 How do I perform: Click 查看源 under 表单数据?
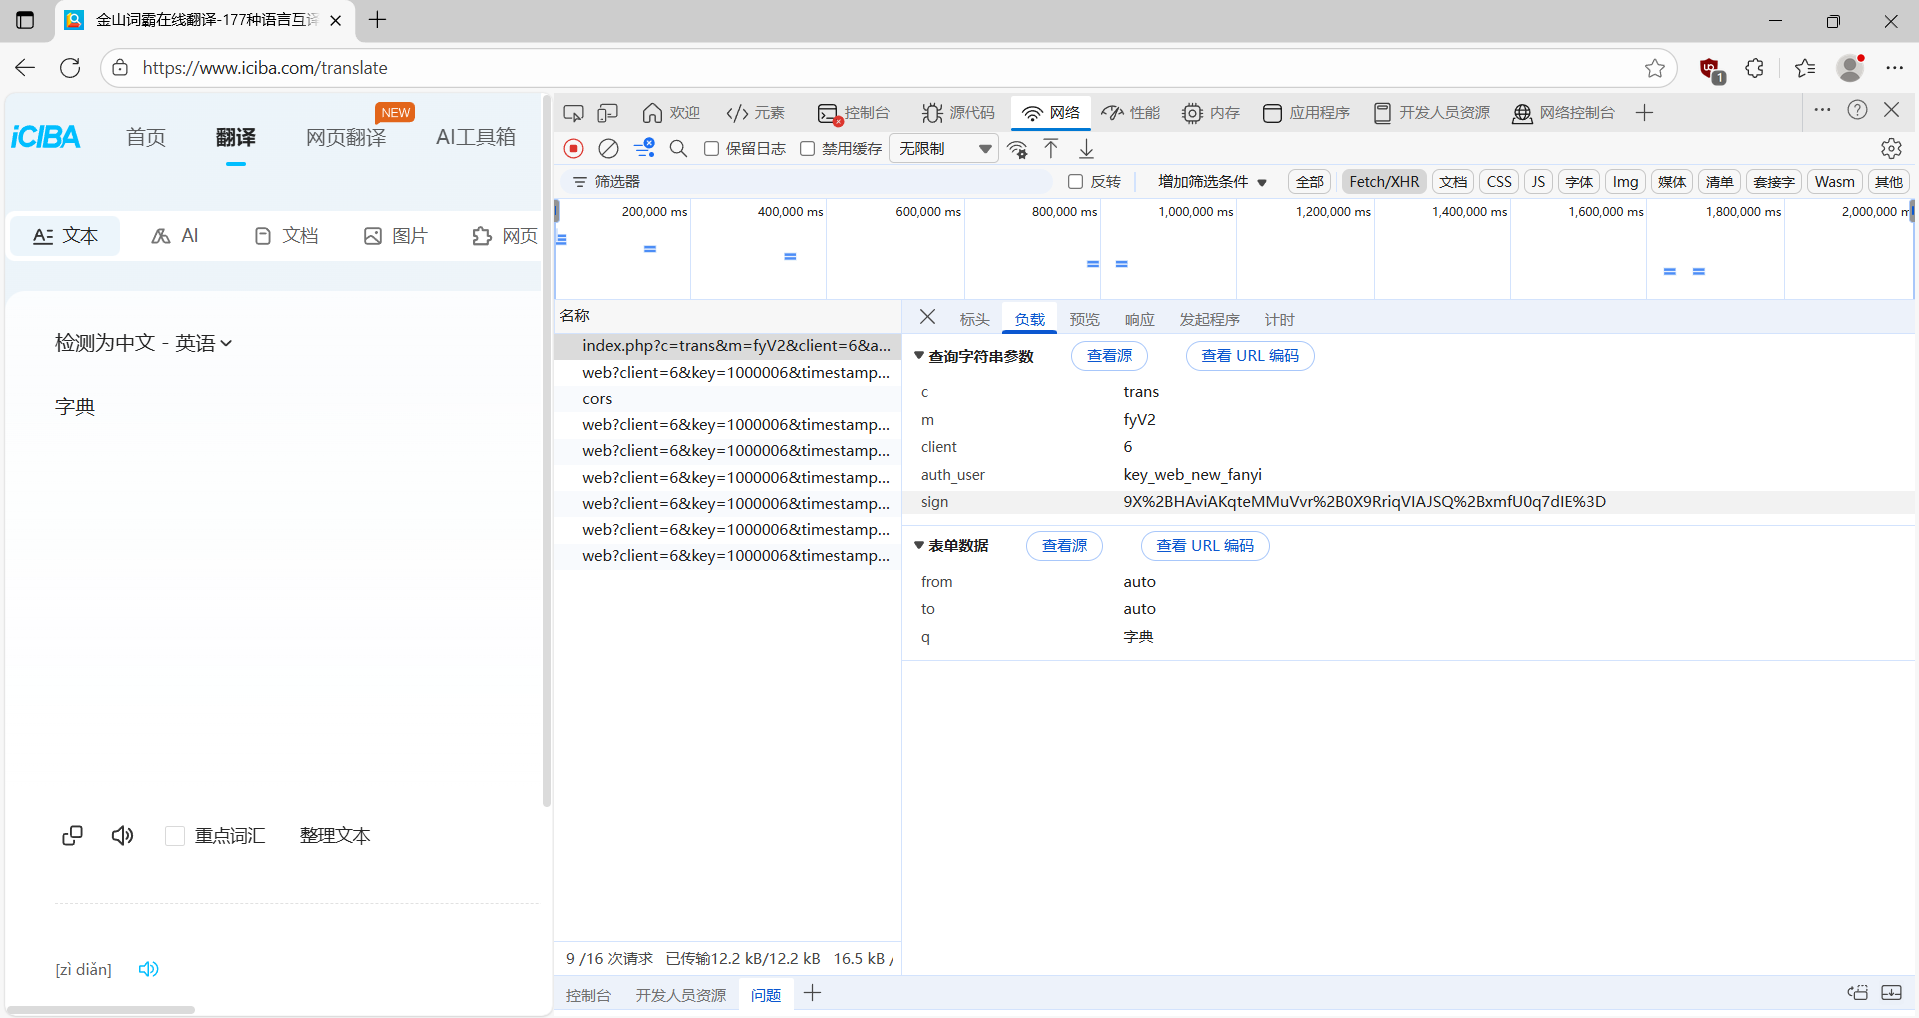click(1064, 546)
